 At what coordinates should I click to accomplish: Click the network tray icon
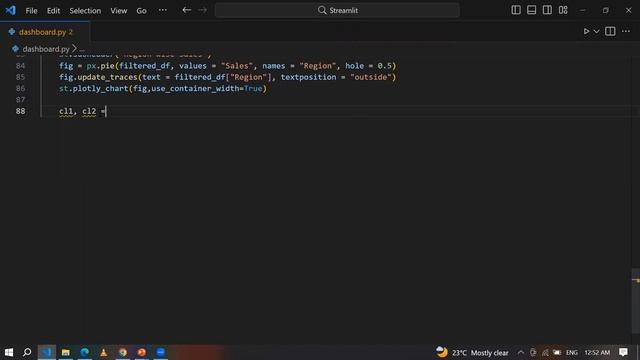(x=545, y=352)
